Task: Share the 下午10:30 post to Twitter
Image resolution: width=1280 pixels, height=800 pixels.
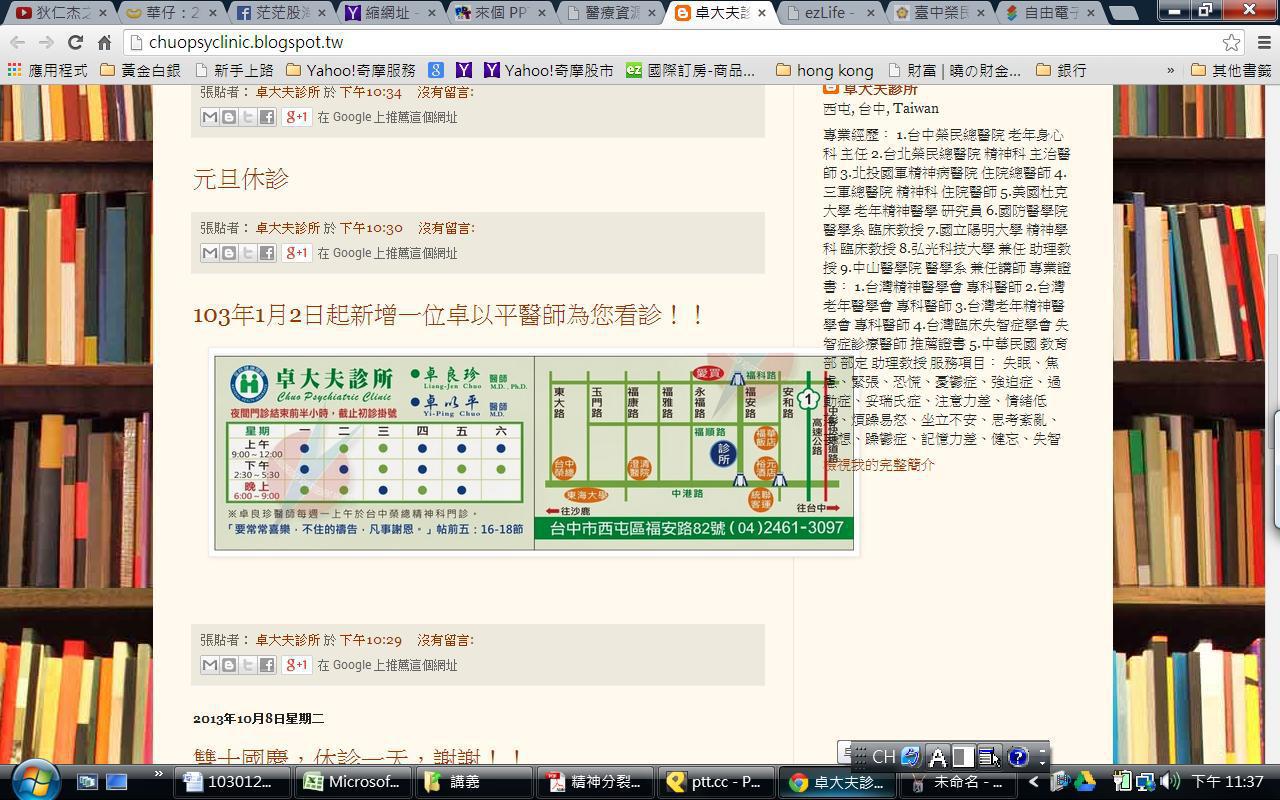Action: click(248, 253)
